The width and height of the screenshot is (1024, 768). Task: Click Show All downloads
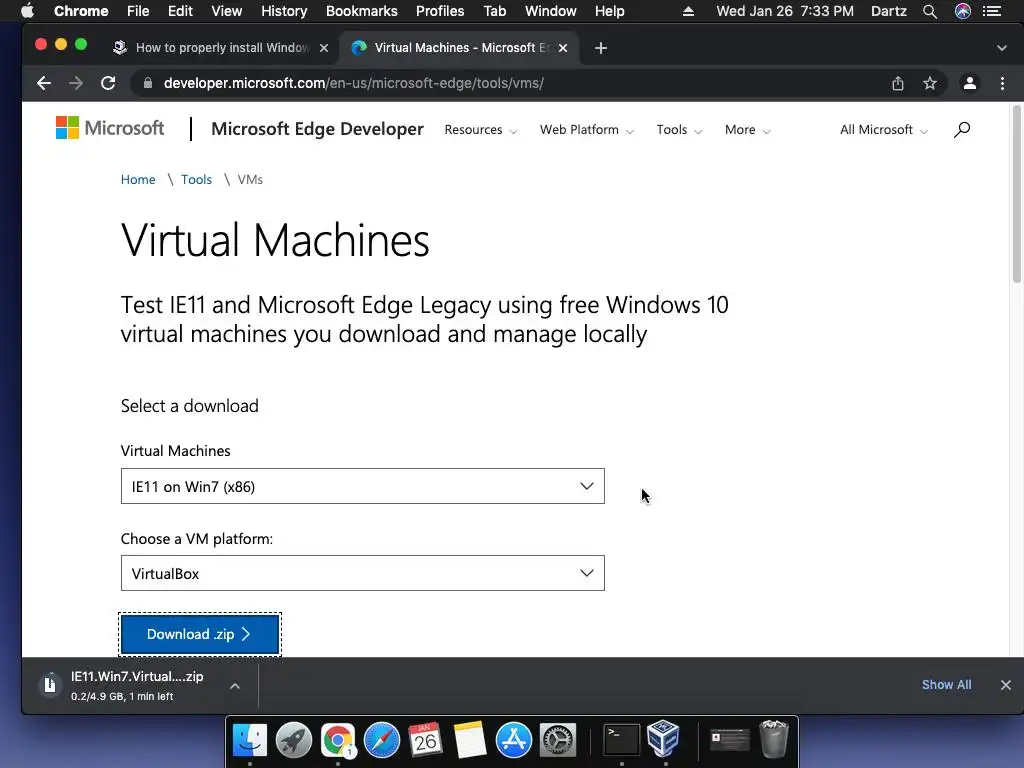pos(946,684)
